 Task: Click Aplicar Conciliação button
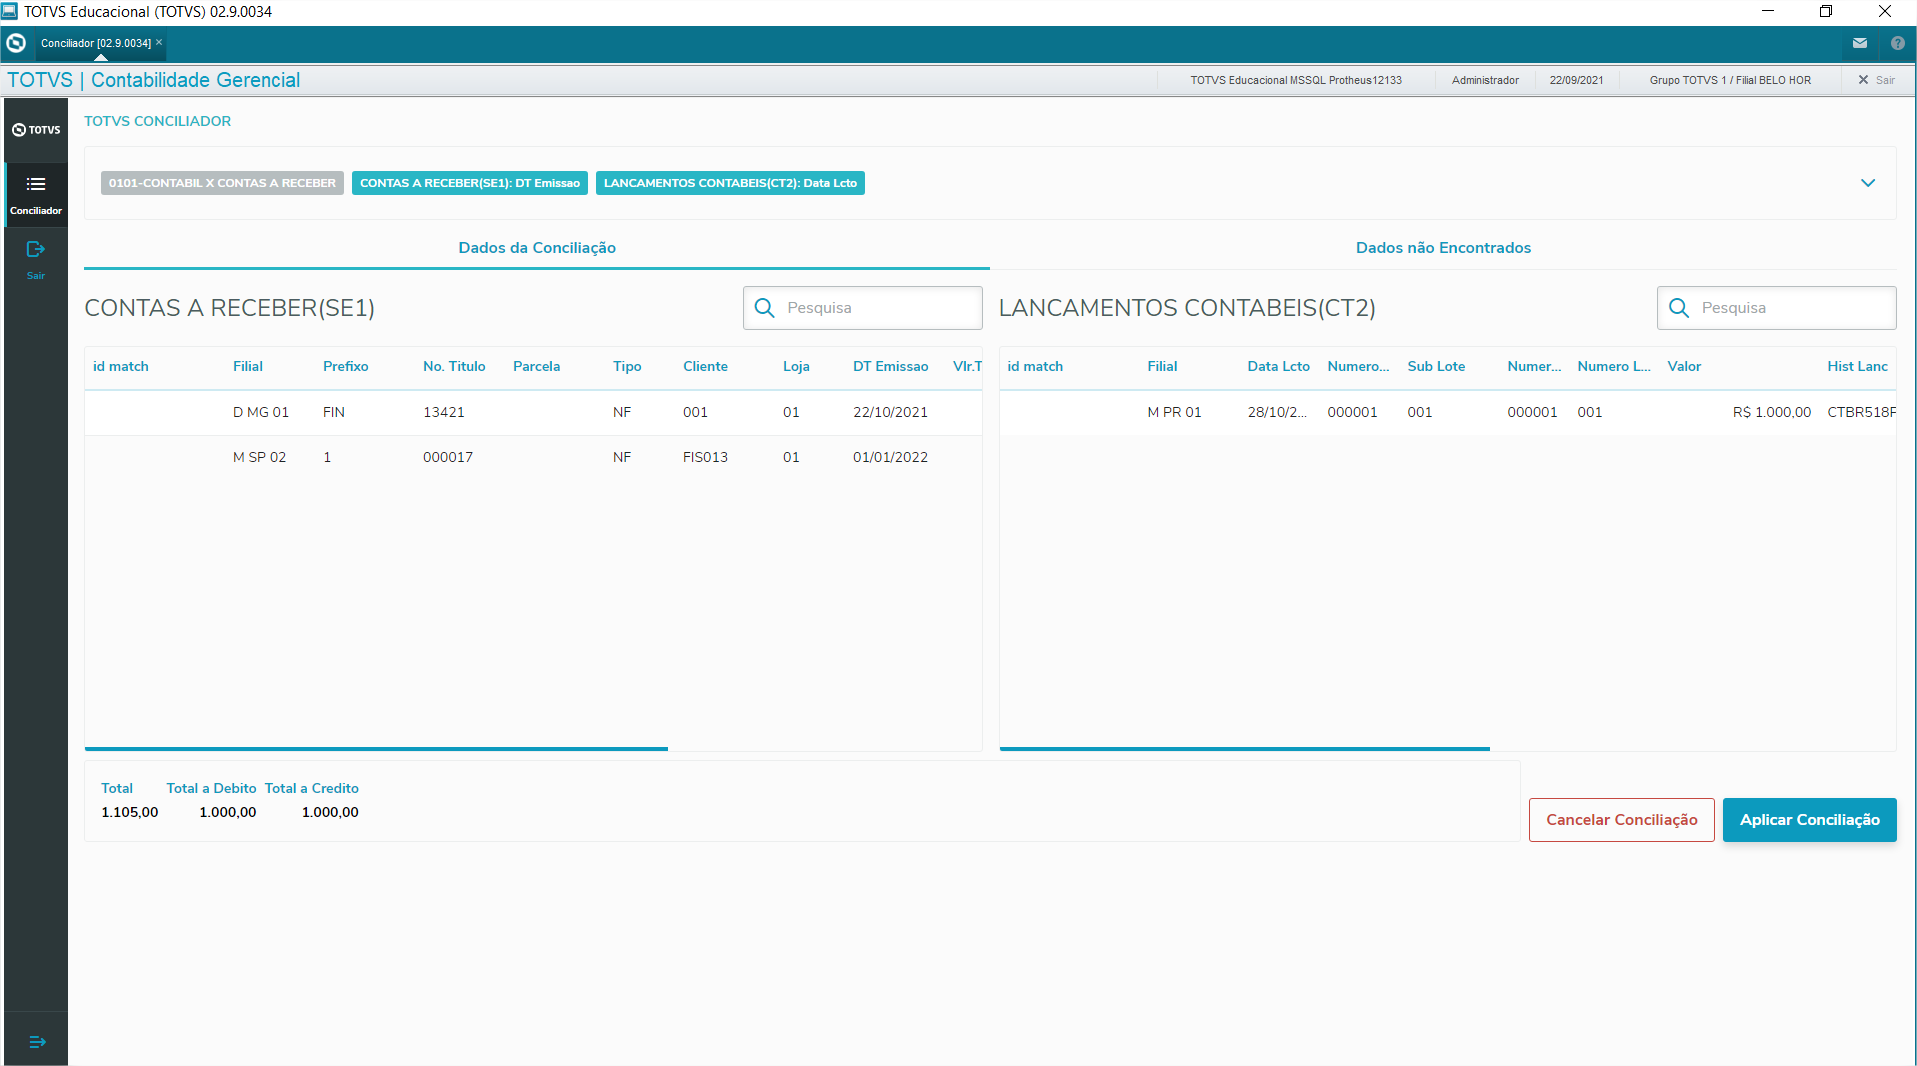pyautogui.click(x=1810, y=820)
